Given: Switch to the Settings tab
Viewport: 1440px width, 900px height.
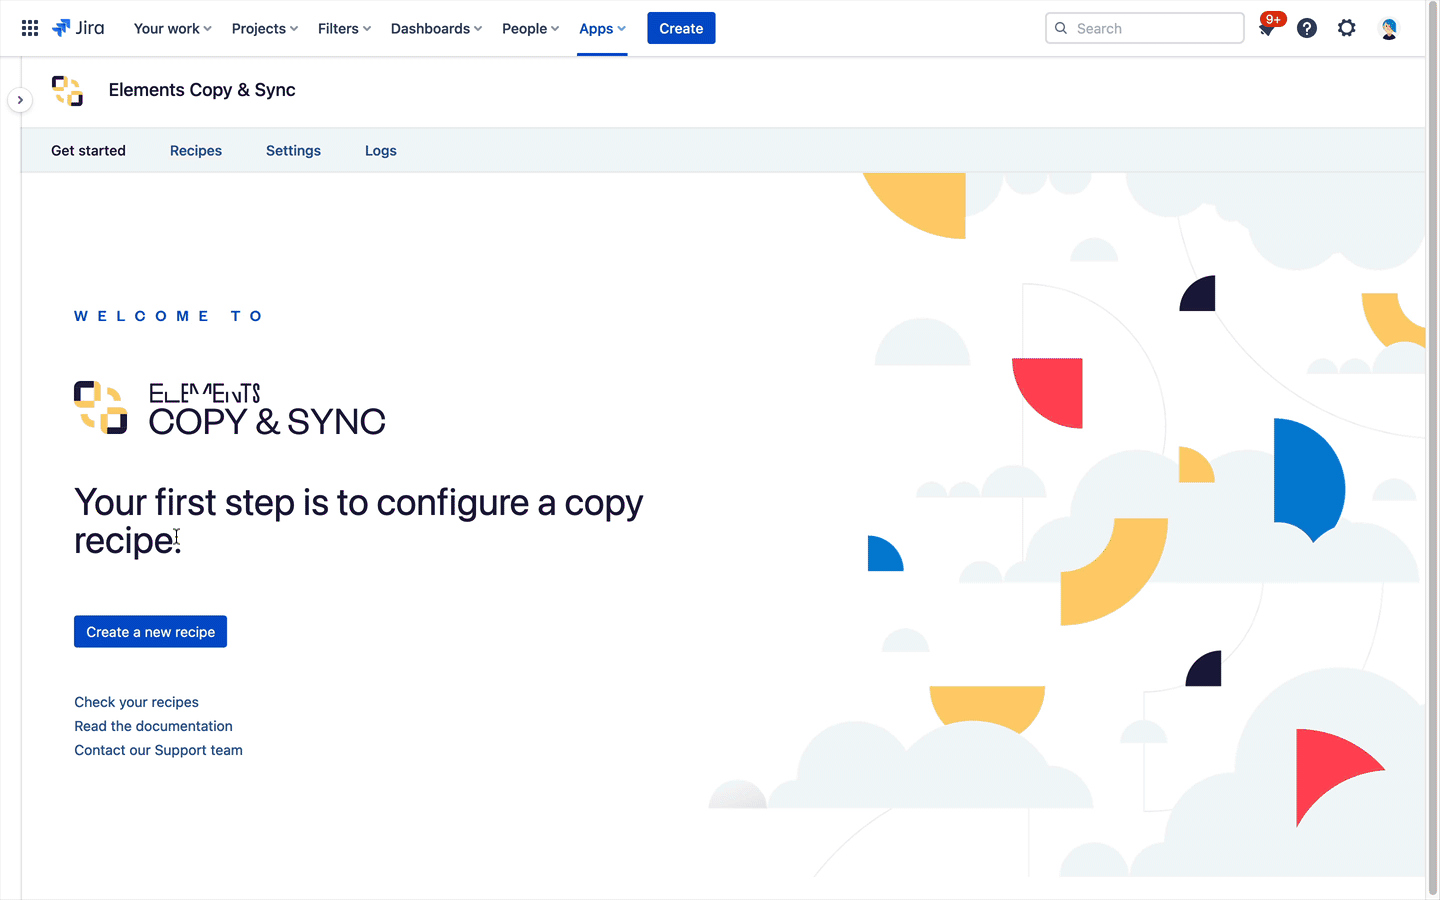Looking at the screenshot, I should (x=293, y=150).
